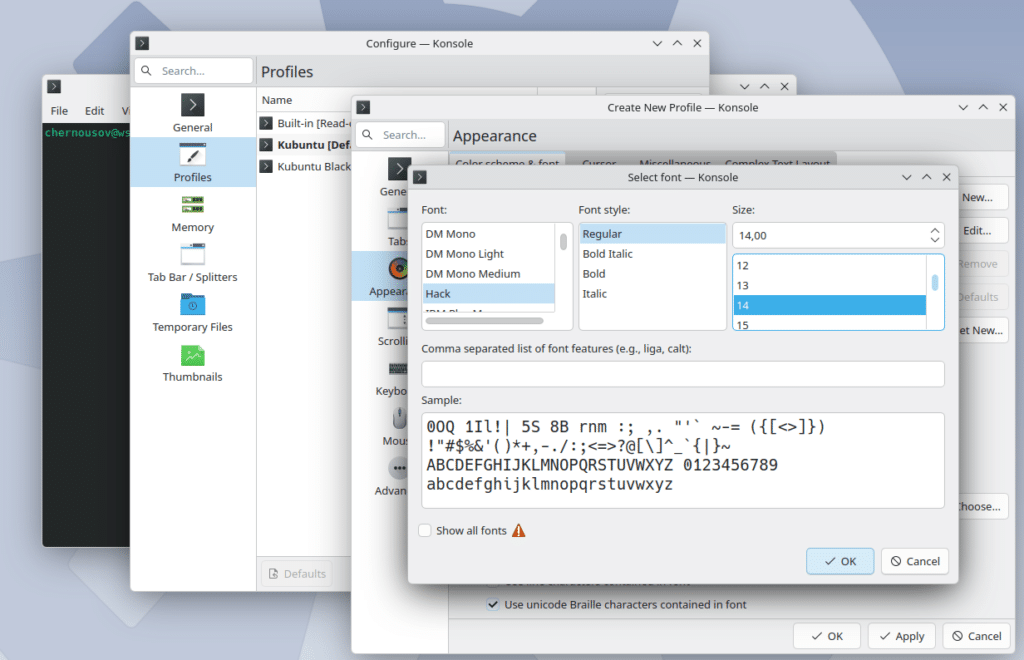Select DM Mono Light font

point(488,254)
